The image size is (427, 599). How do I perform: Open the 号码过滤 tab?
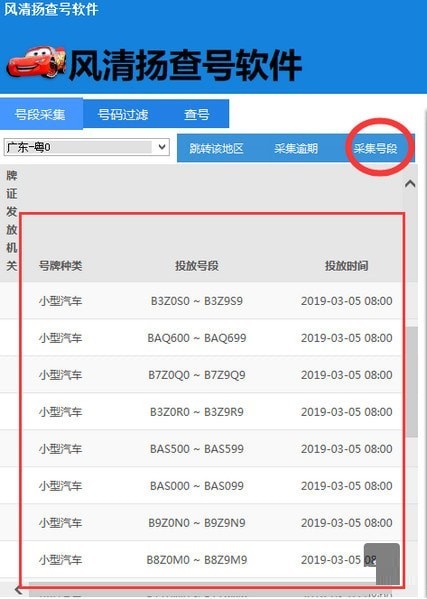click(123, 114)
